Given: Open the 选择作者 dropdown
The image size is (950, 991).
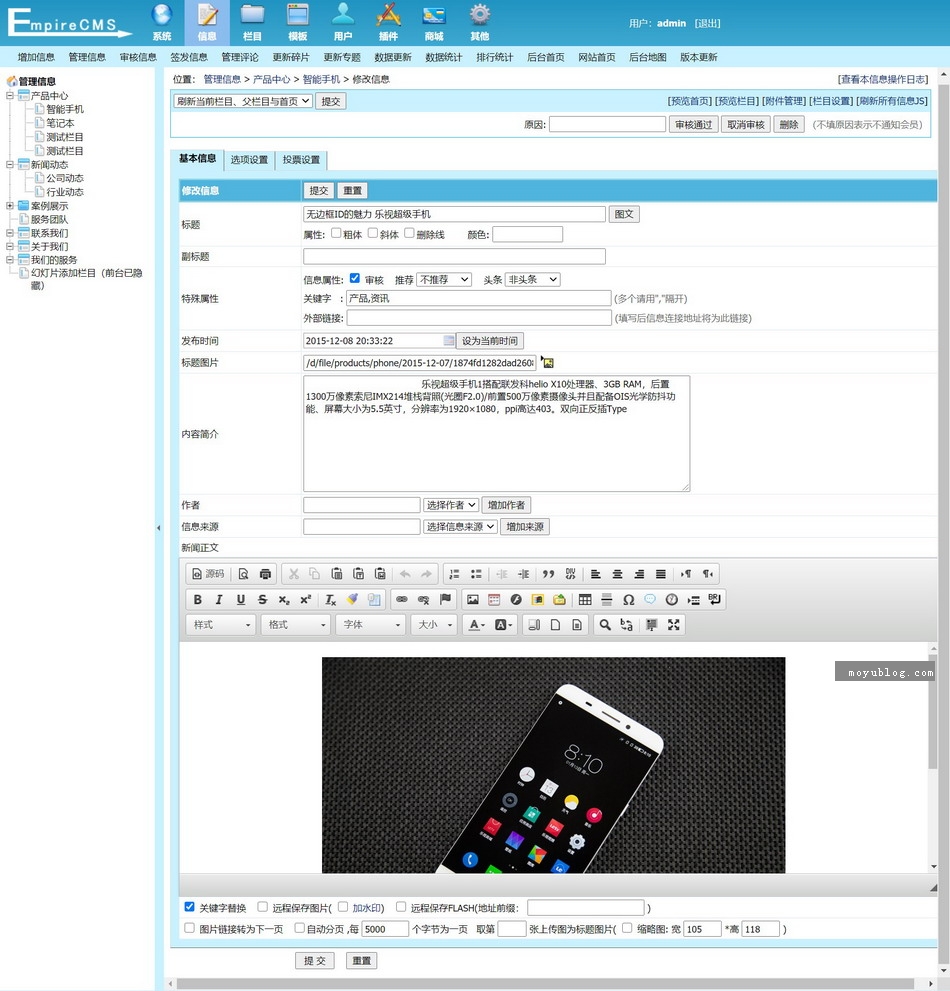Looking at the screenshot, I should pos(450,505).
